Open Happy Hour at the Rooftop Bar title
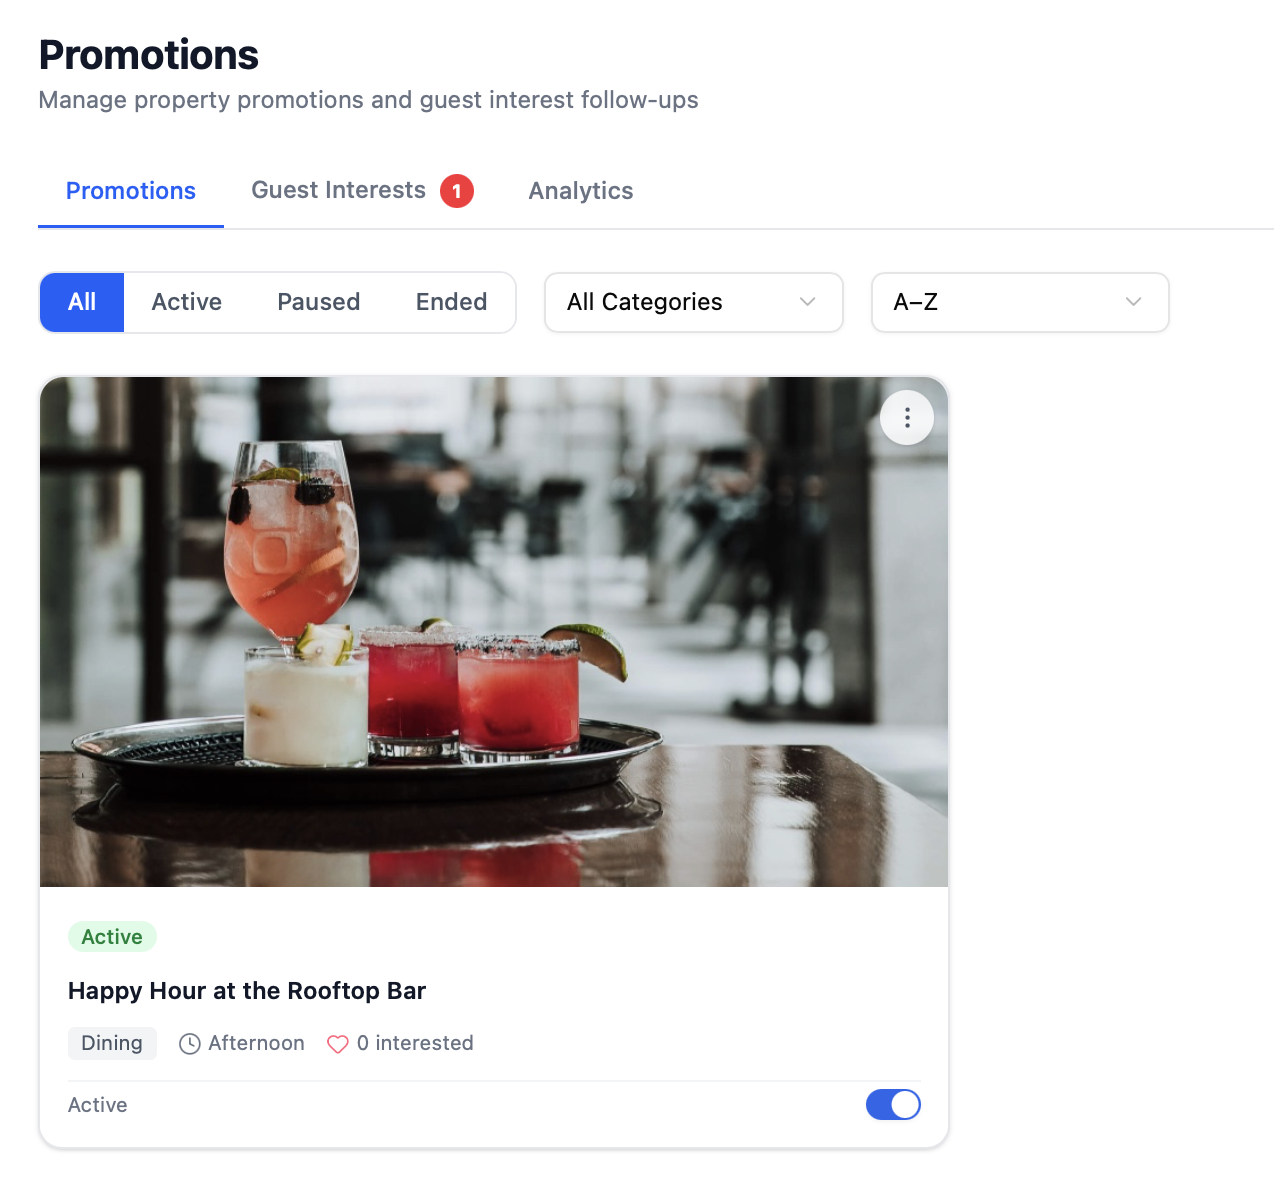 point(247,991)
